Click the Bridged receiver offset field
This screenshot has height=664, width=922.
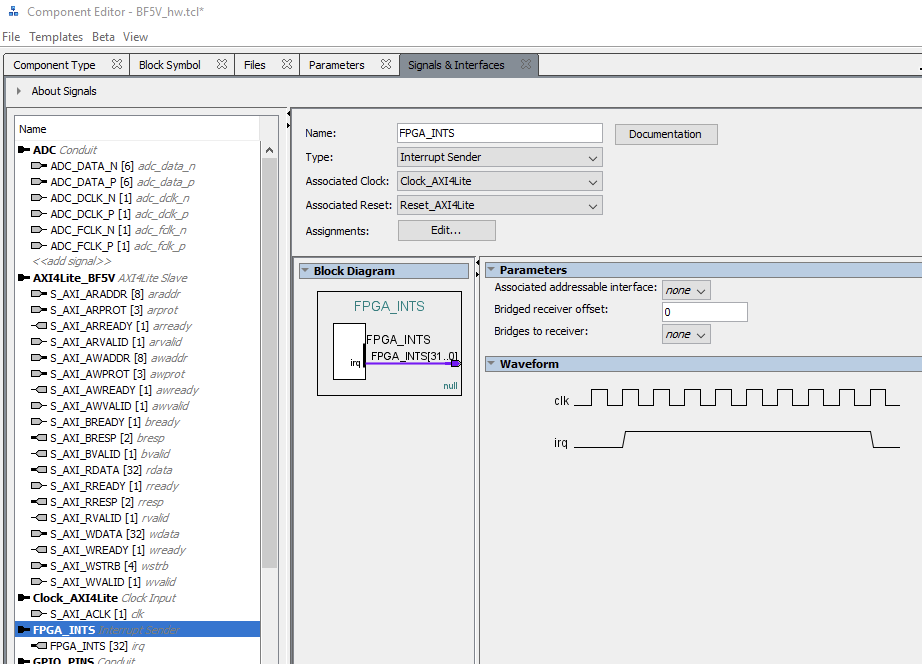coord(704,312)
